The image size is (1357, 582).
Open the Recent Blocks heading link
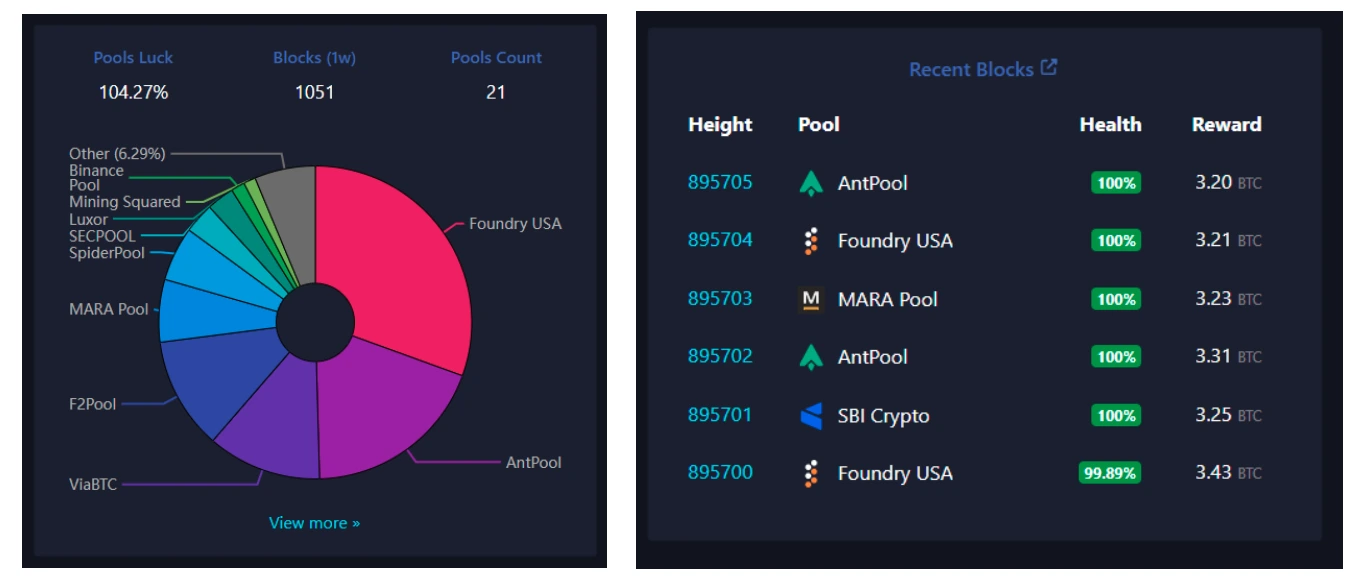click(971, 69)
